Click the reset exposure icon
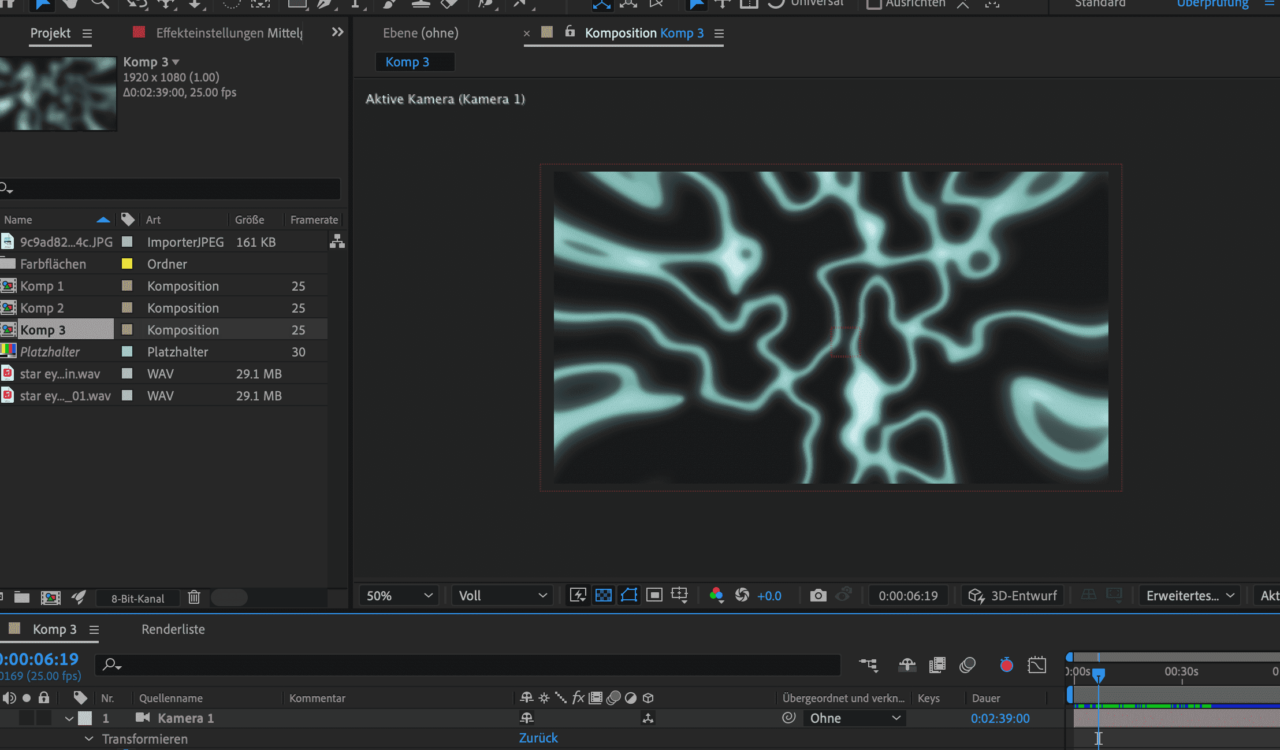The image size is (1280, 750). 742,595
